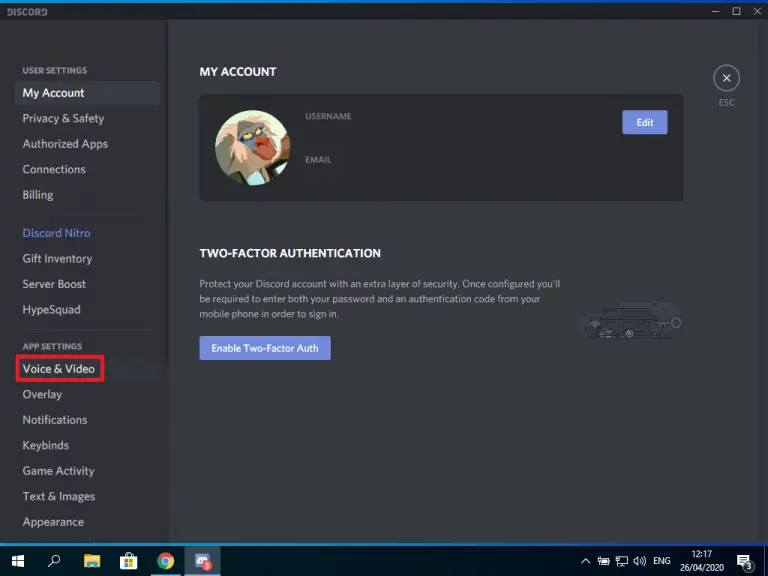Open the clock showing 12:17
768x576 pixels.
click(x=701, y=561)
